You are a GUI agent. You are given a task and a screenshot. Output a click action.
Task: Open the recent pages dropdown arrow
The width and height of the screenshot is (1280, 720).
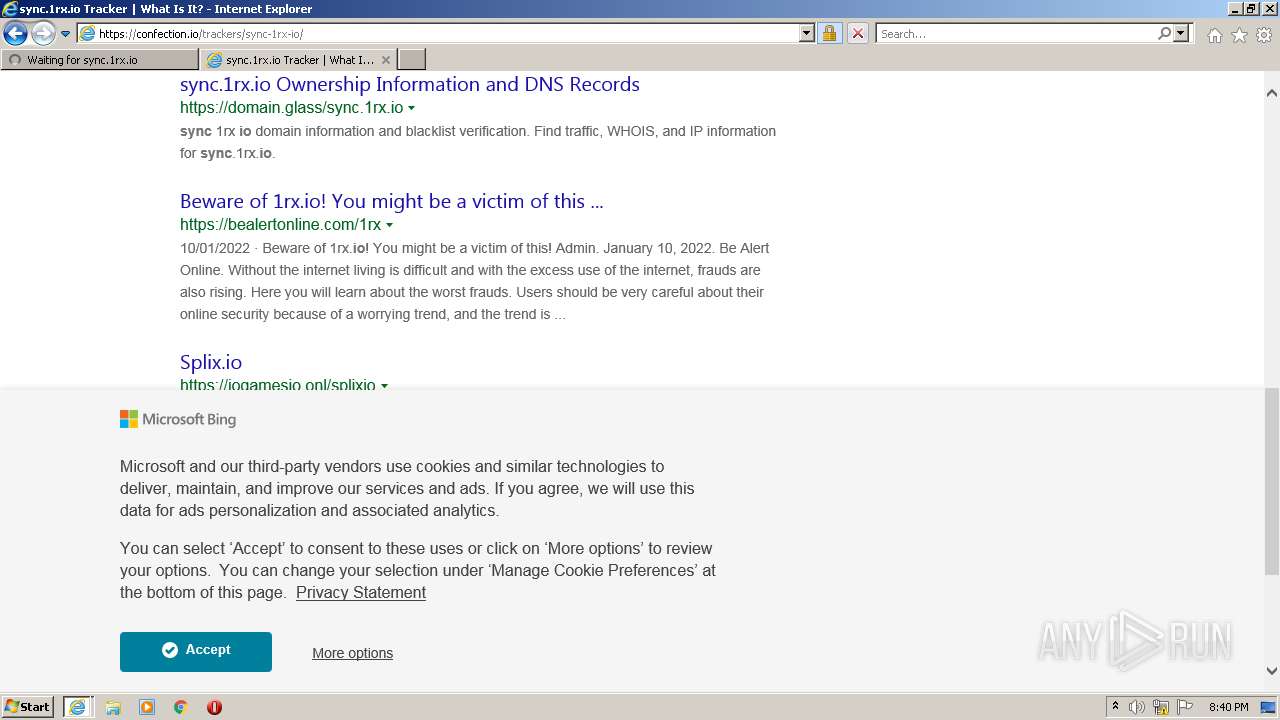[65, 34]
